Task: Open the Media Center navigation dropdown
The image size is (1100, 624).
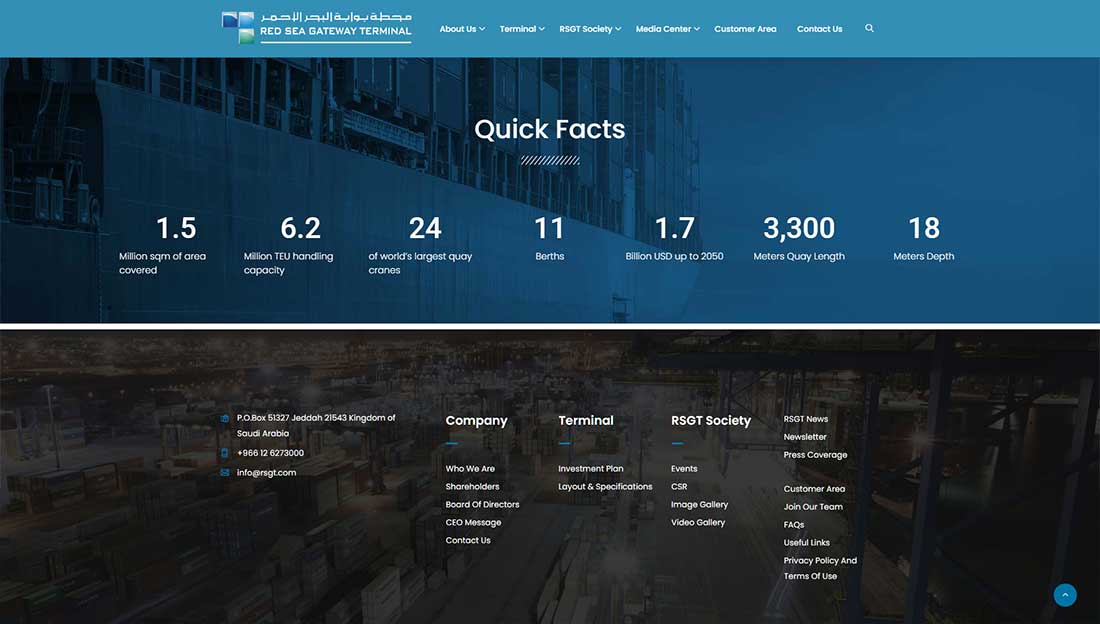Action: tap(667, 29)
